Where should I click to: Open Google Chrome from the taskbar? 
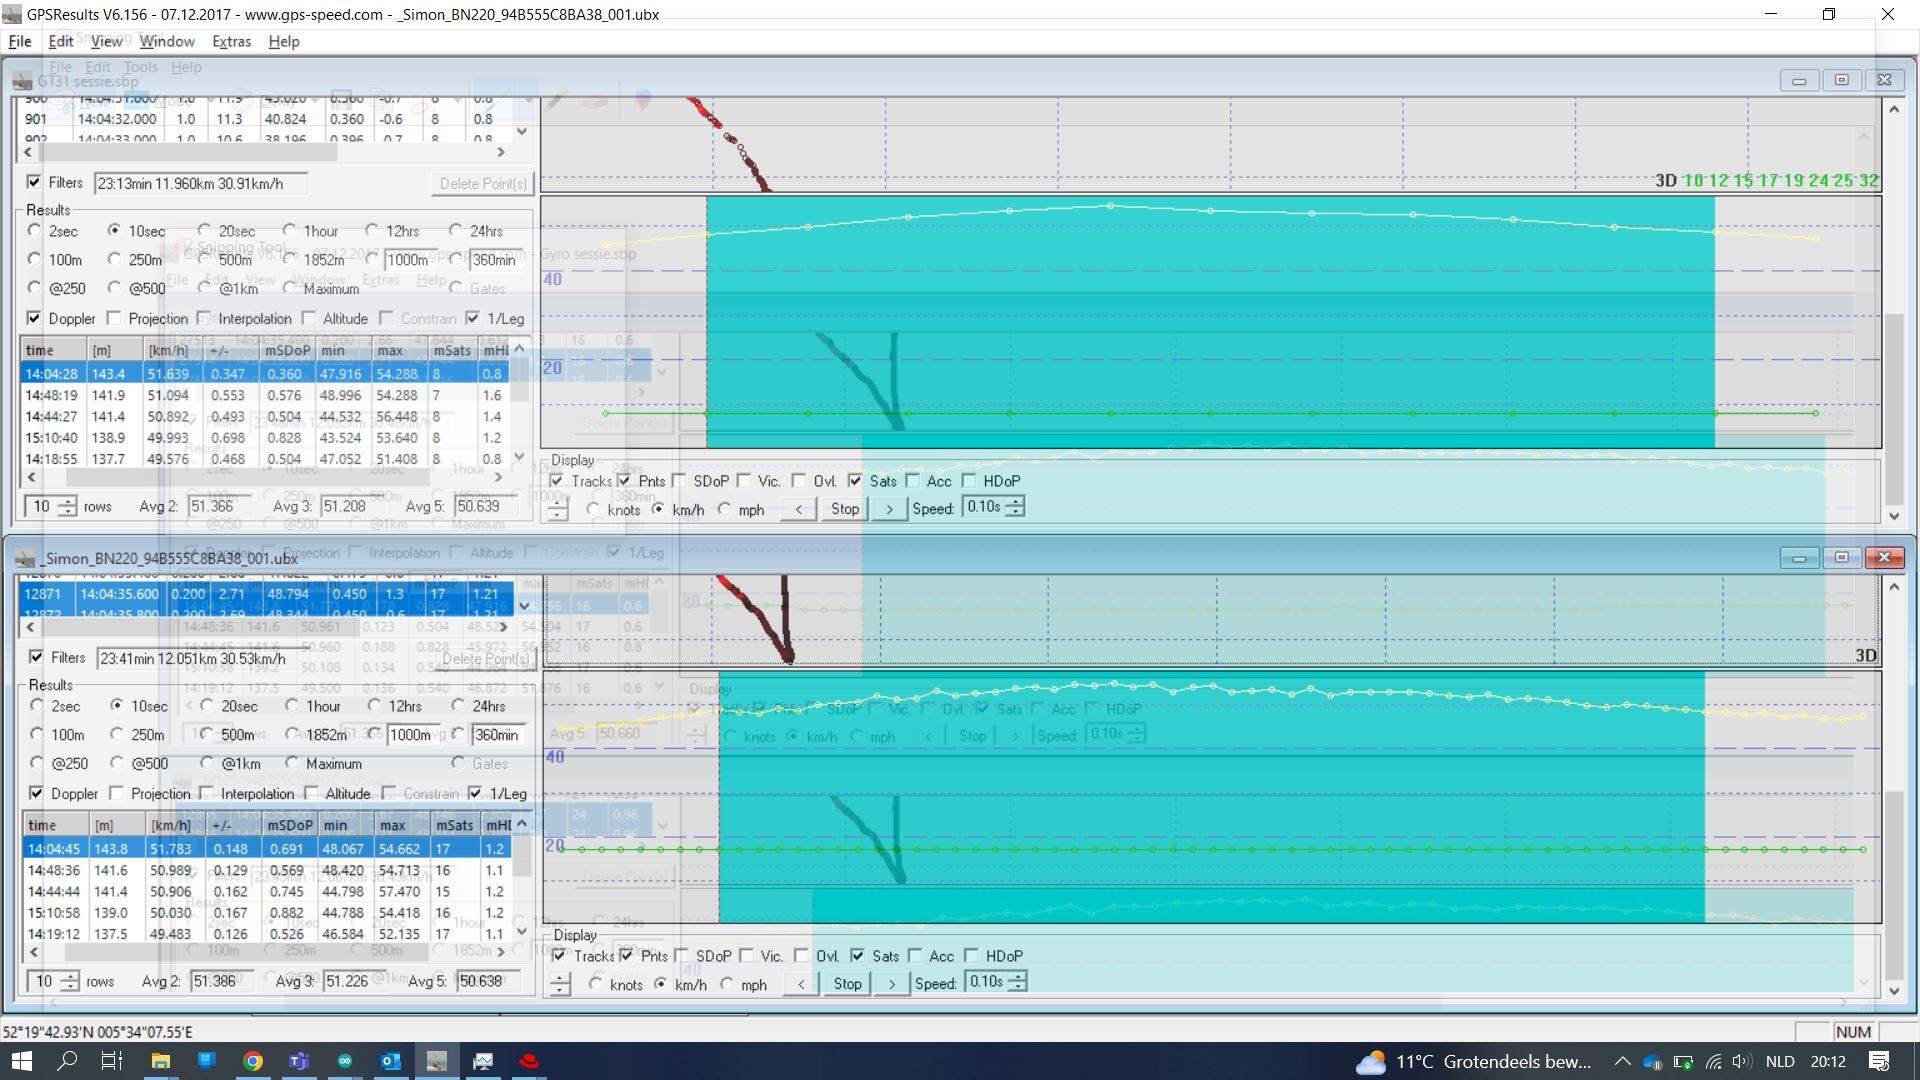point(253,1061)
